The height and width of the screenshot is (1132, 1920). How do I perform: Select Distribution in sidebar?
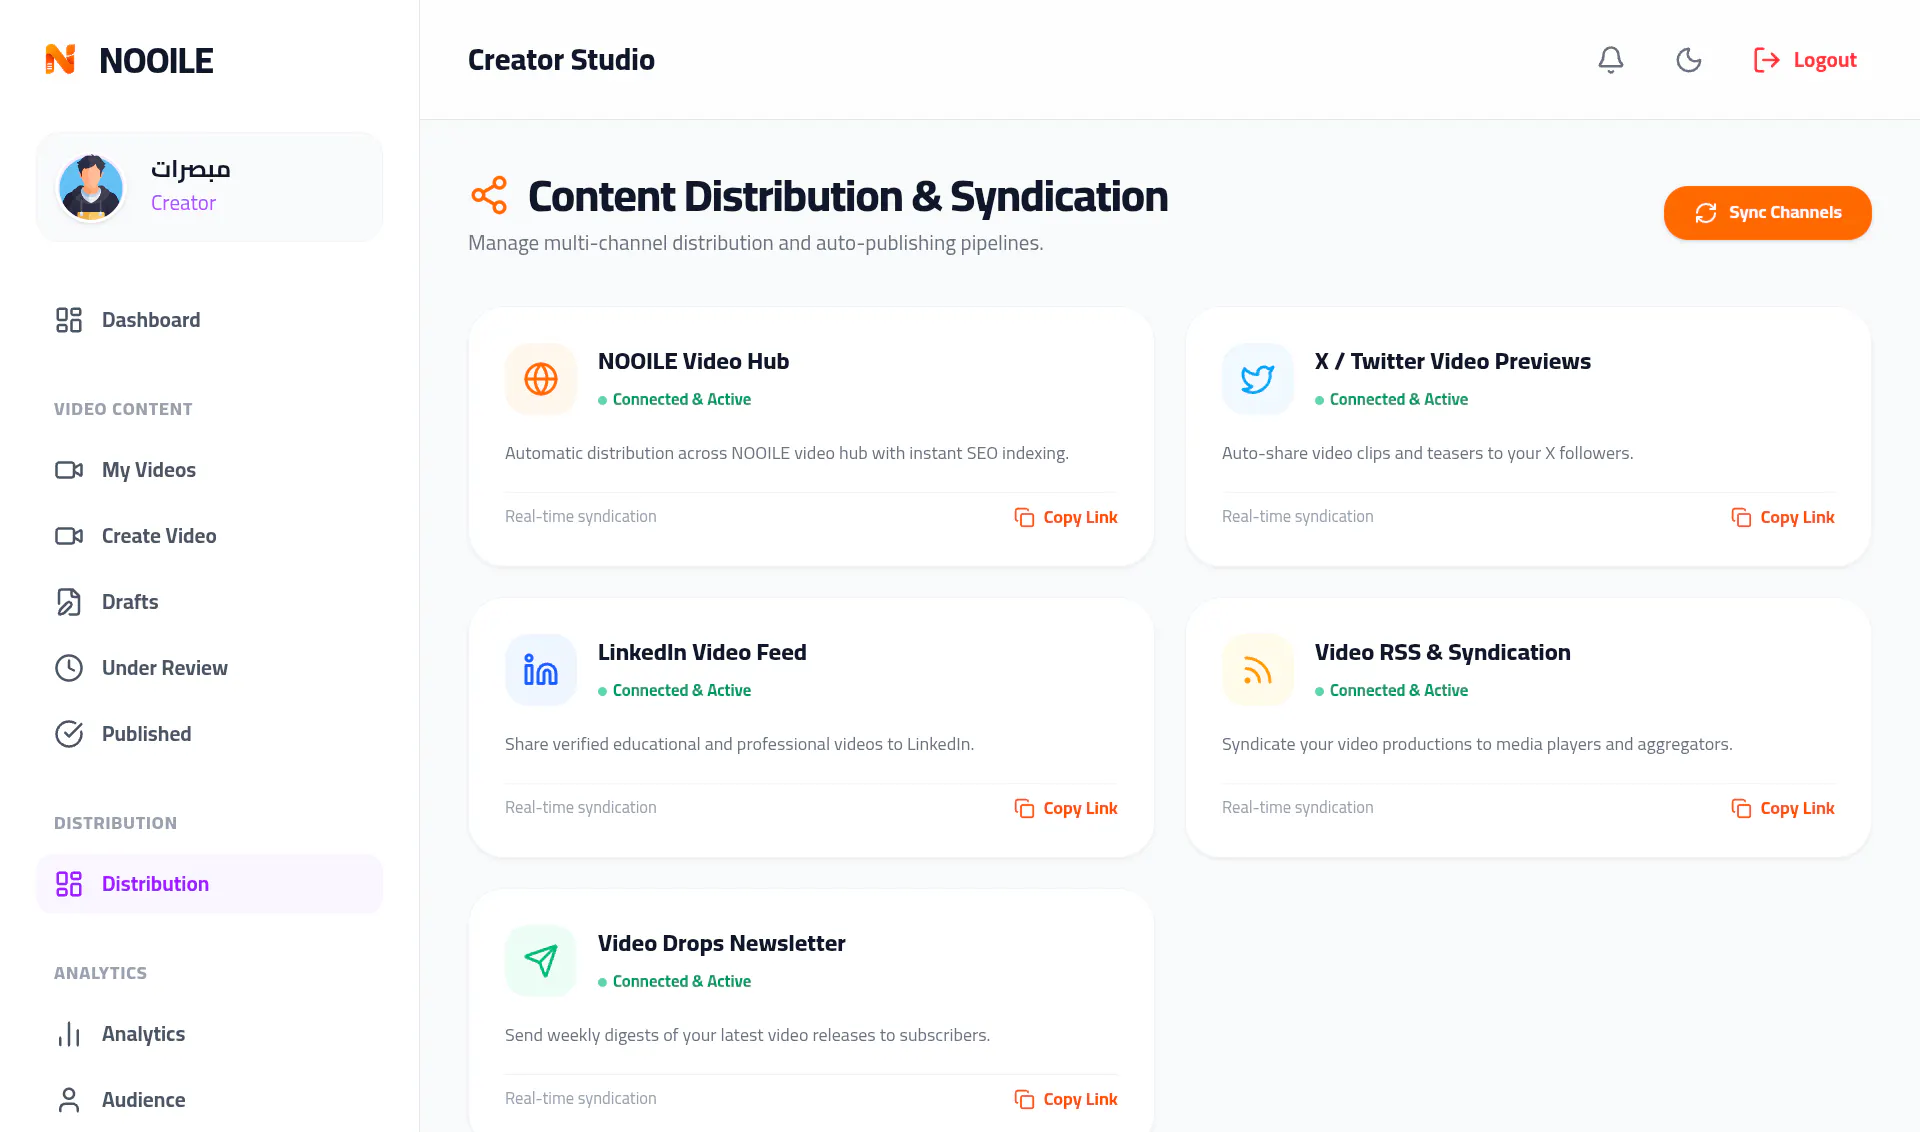click(210, 884)
